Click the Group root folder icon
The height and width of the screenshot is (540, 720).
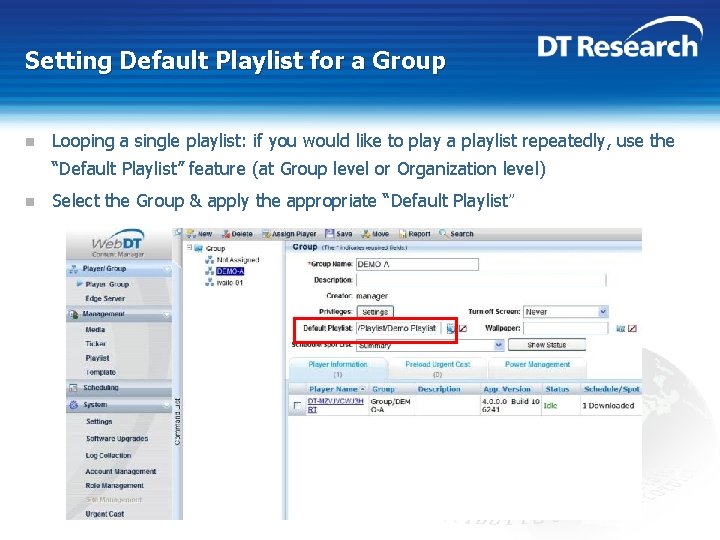198,248
